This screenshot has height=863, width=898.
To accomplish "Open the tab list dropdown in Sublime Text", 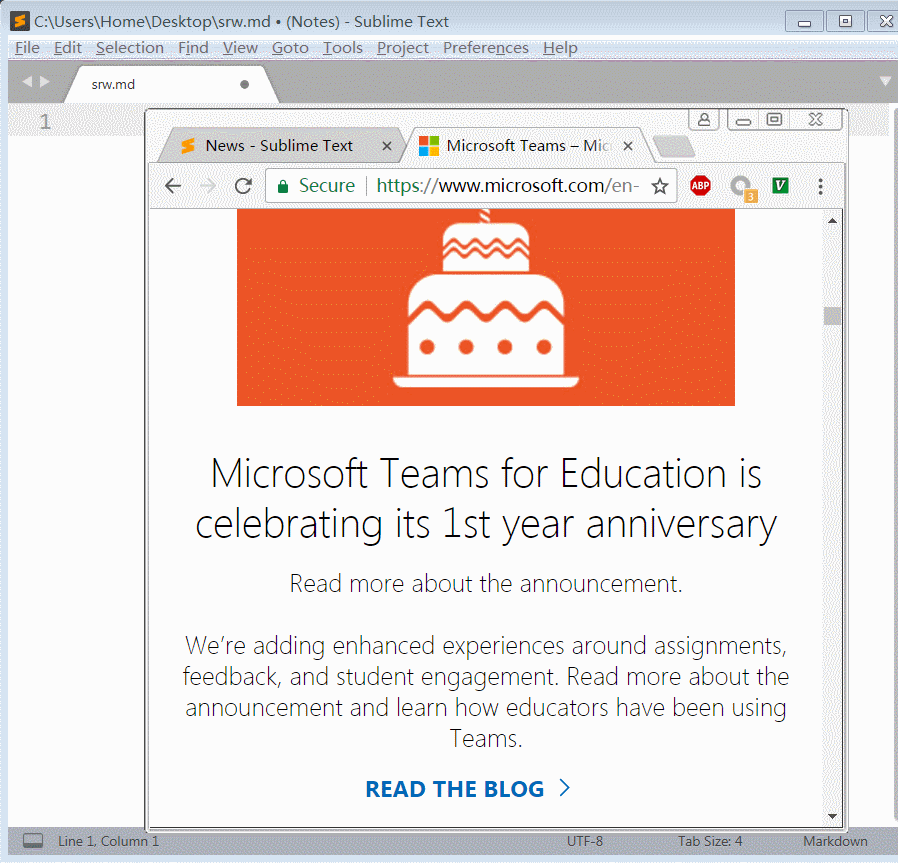I will pos(885,81).
